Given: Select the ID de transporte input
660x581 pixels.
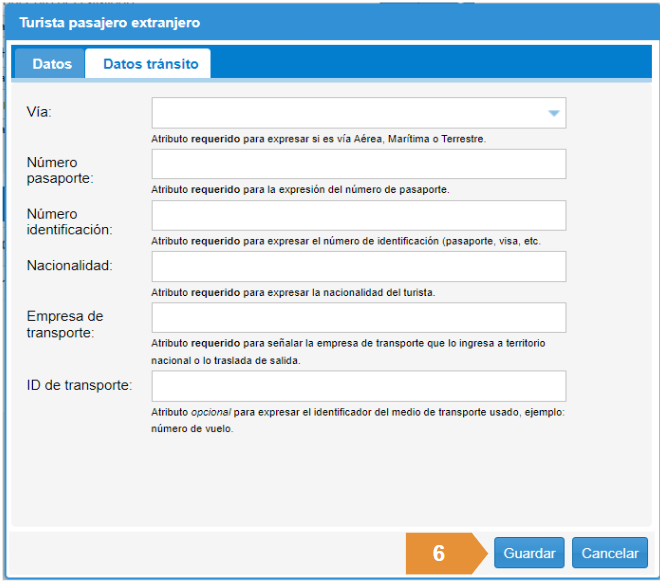Looking at the screenshot, I should pyautogui.click(x=359, y=386).
